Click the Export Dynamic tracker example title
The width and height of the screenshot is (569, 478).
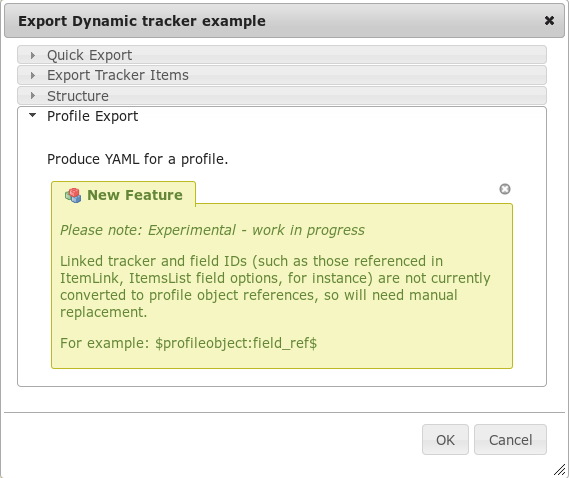click(x=142, y=21)
